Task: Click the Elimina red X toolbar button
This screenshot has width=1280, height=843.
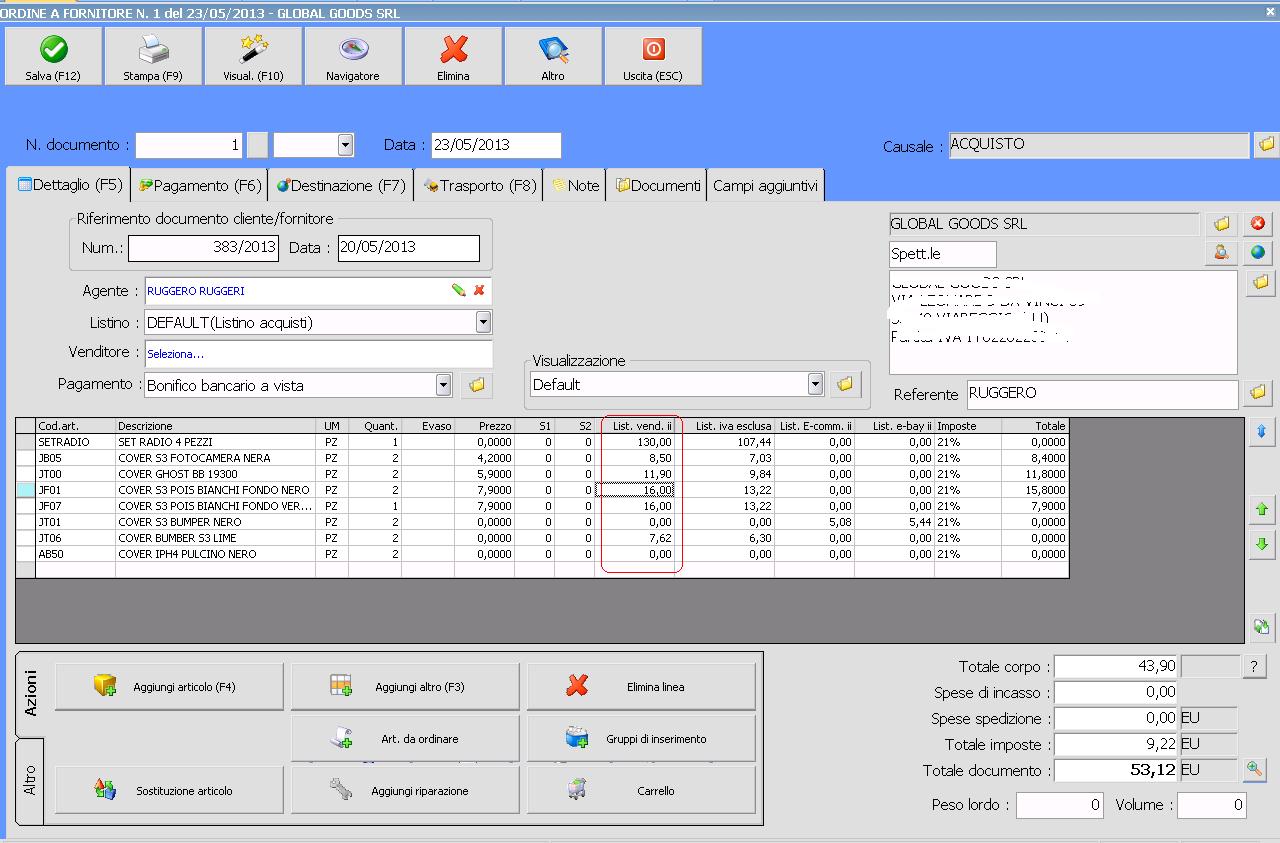Action: 453,56
